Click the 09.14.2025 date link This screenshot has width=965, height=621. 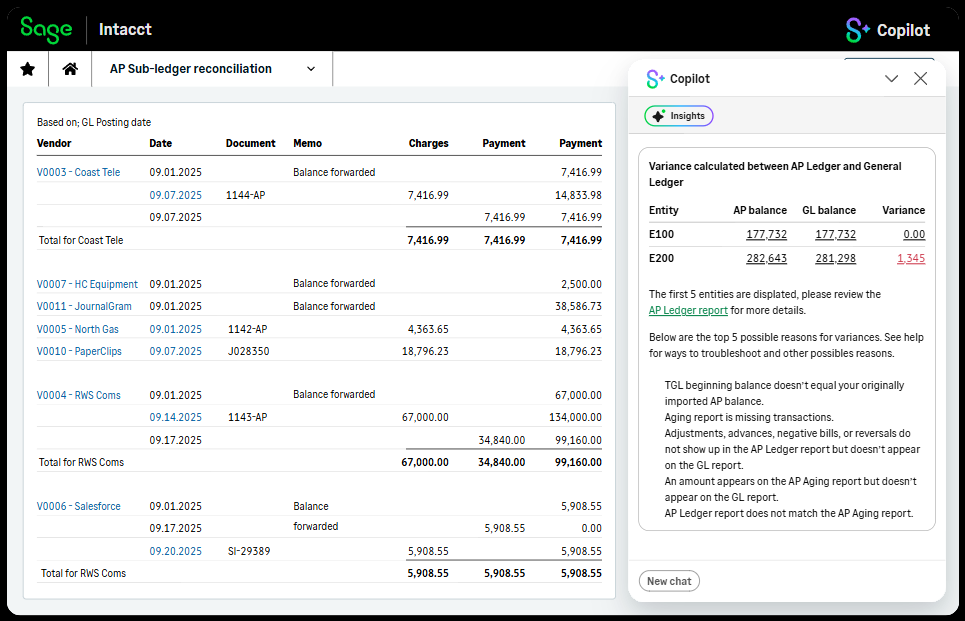pos(175,417)
